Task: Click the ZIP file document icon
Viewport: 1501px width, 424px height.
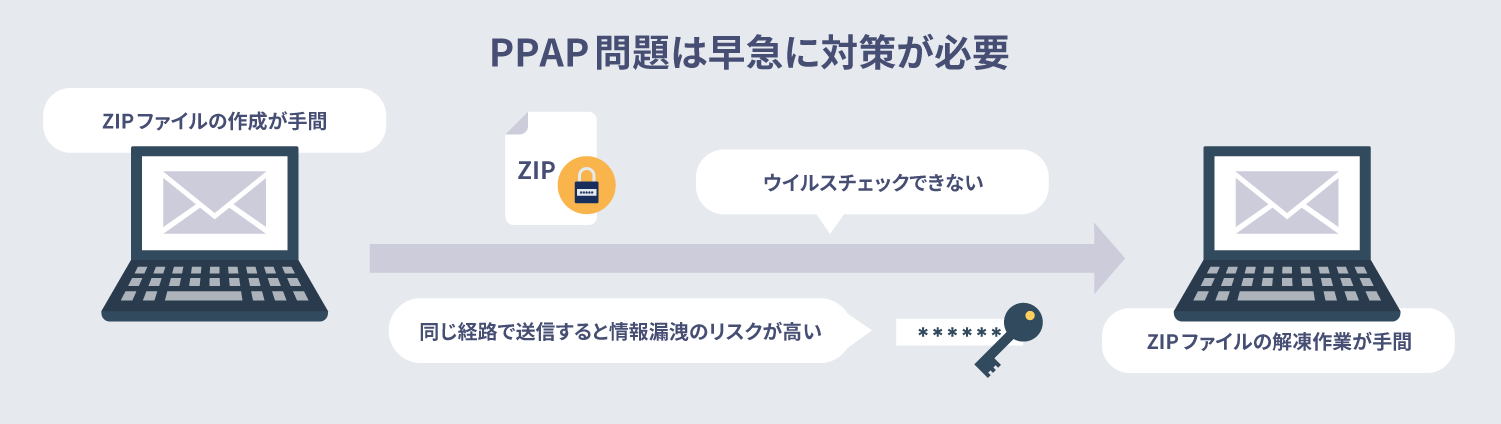Action: click(x=551, y=168)
